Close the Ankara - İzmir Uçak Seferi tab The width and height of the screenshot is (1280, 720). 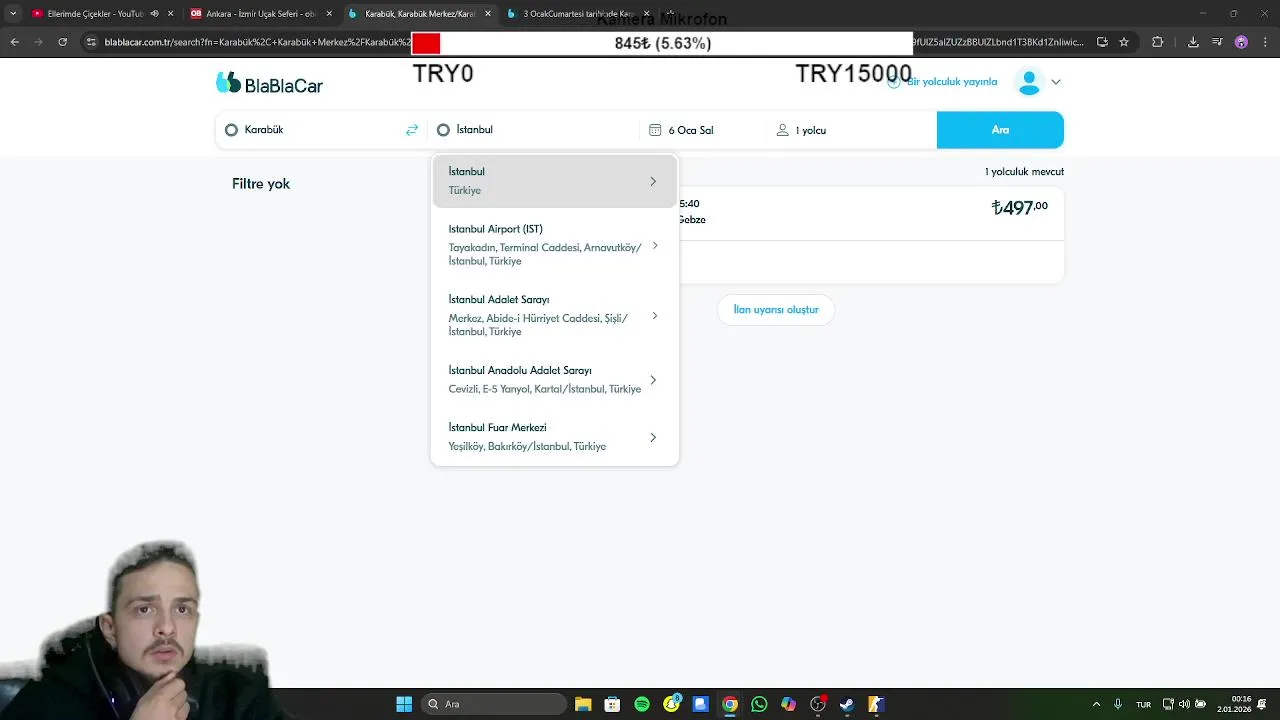tap(329, 14)
